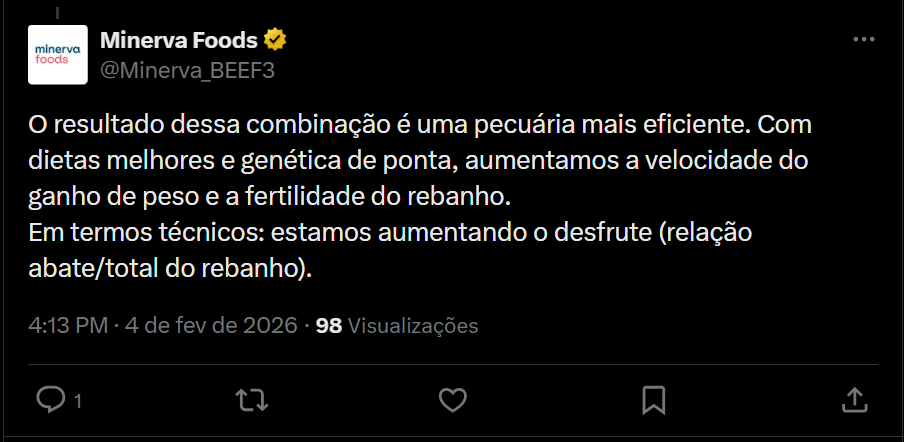
Task: Click the sentence about pecuária mais eficiente
Action: coord(390,126)
